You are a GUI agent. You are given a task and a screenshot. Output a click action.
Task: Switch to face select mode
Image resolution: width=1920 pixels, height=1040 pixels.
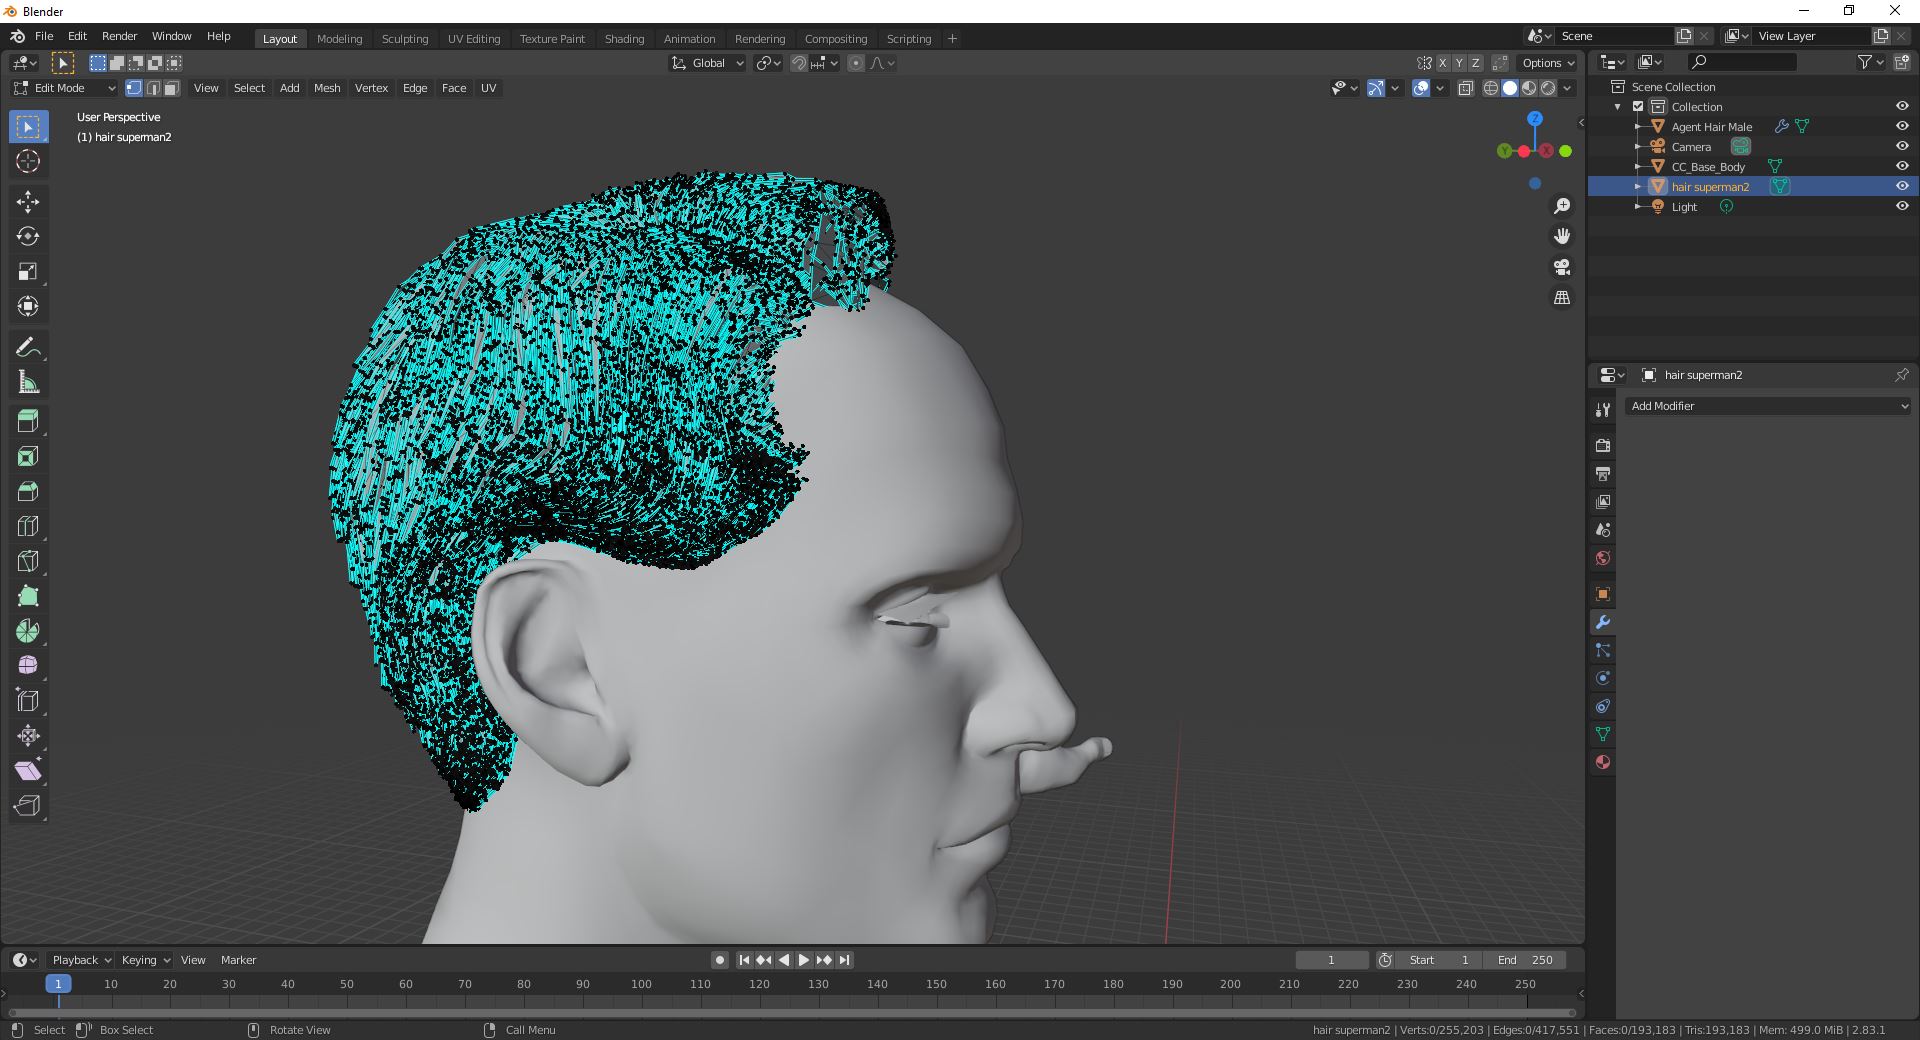click(x=172, y=88)
